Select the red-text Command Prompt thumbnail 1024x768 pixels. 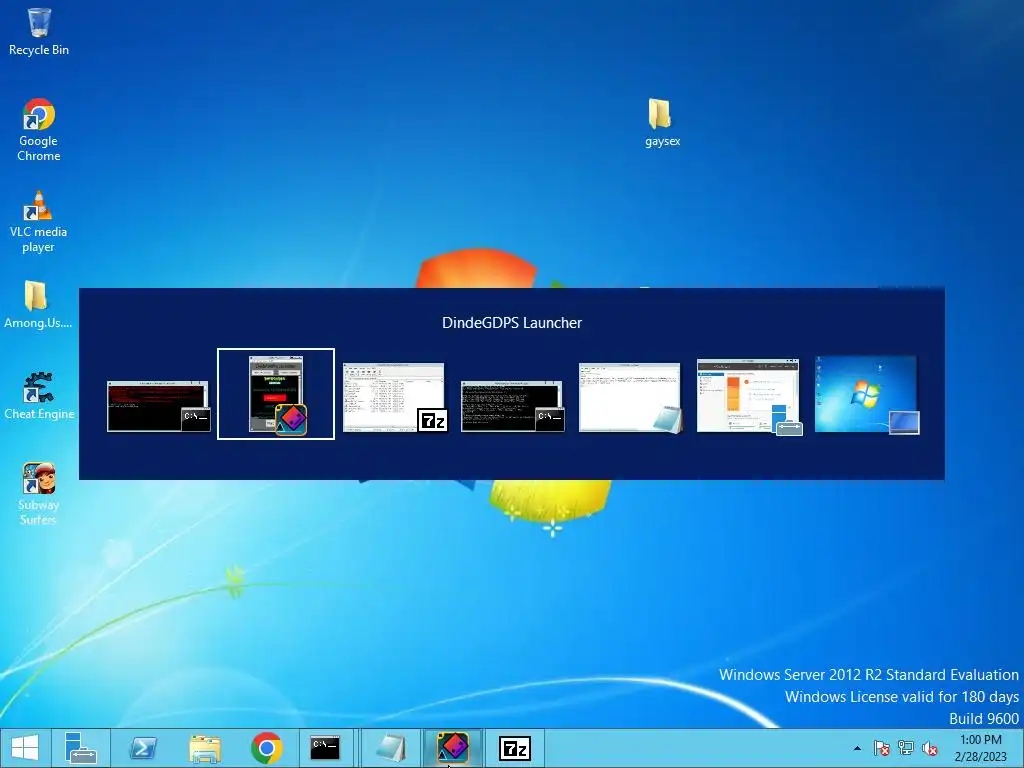coord(158,406)
